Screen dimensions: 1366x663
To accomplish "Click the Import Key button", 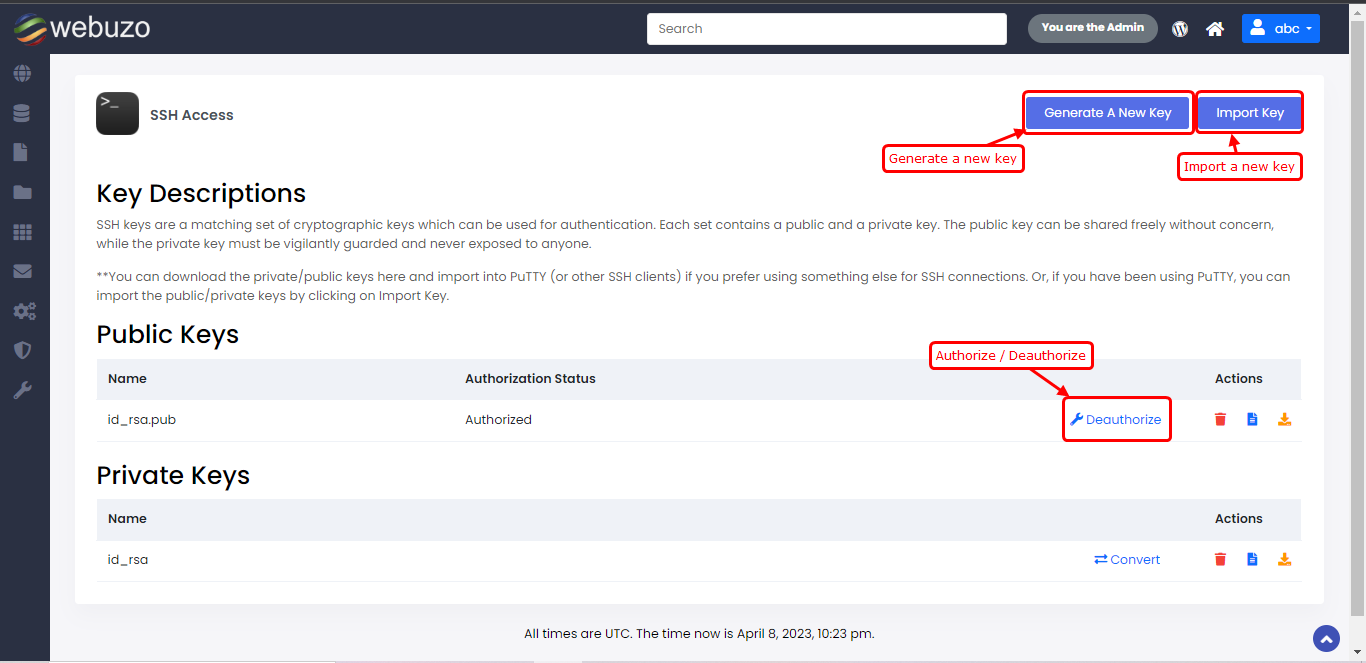I will point(1249,113).
